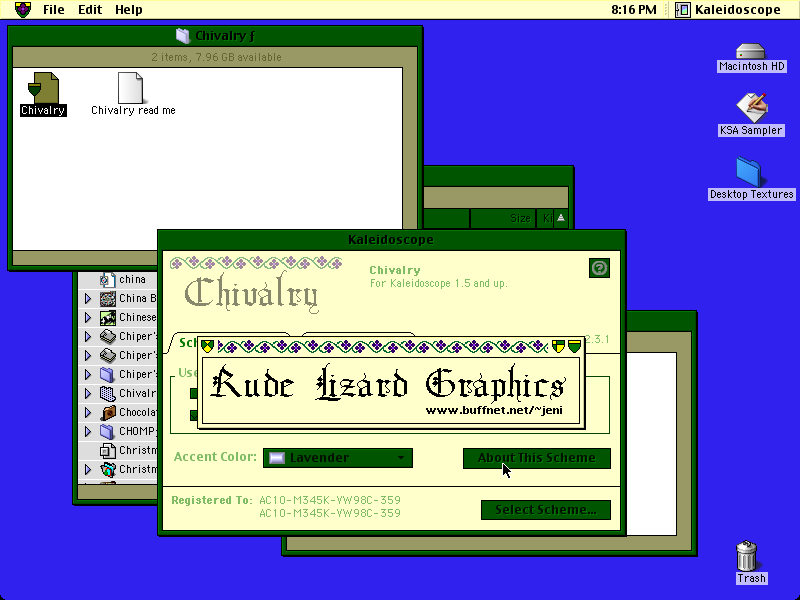Expand the CHOMP row

click(x=88, y=431)
